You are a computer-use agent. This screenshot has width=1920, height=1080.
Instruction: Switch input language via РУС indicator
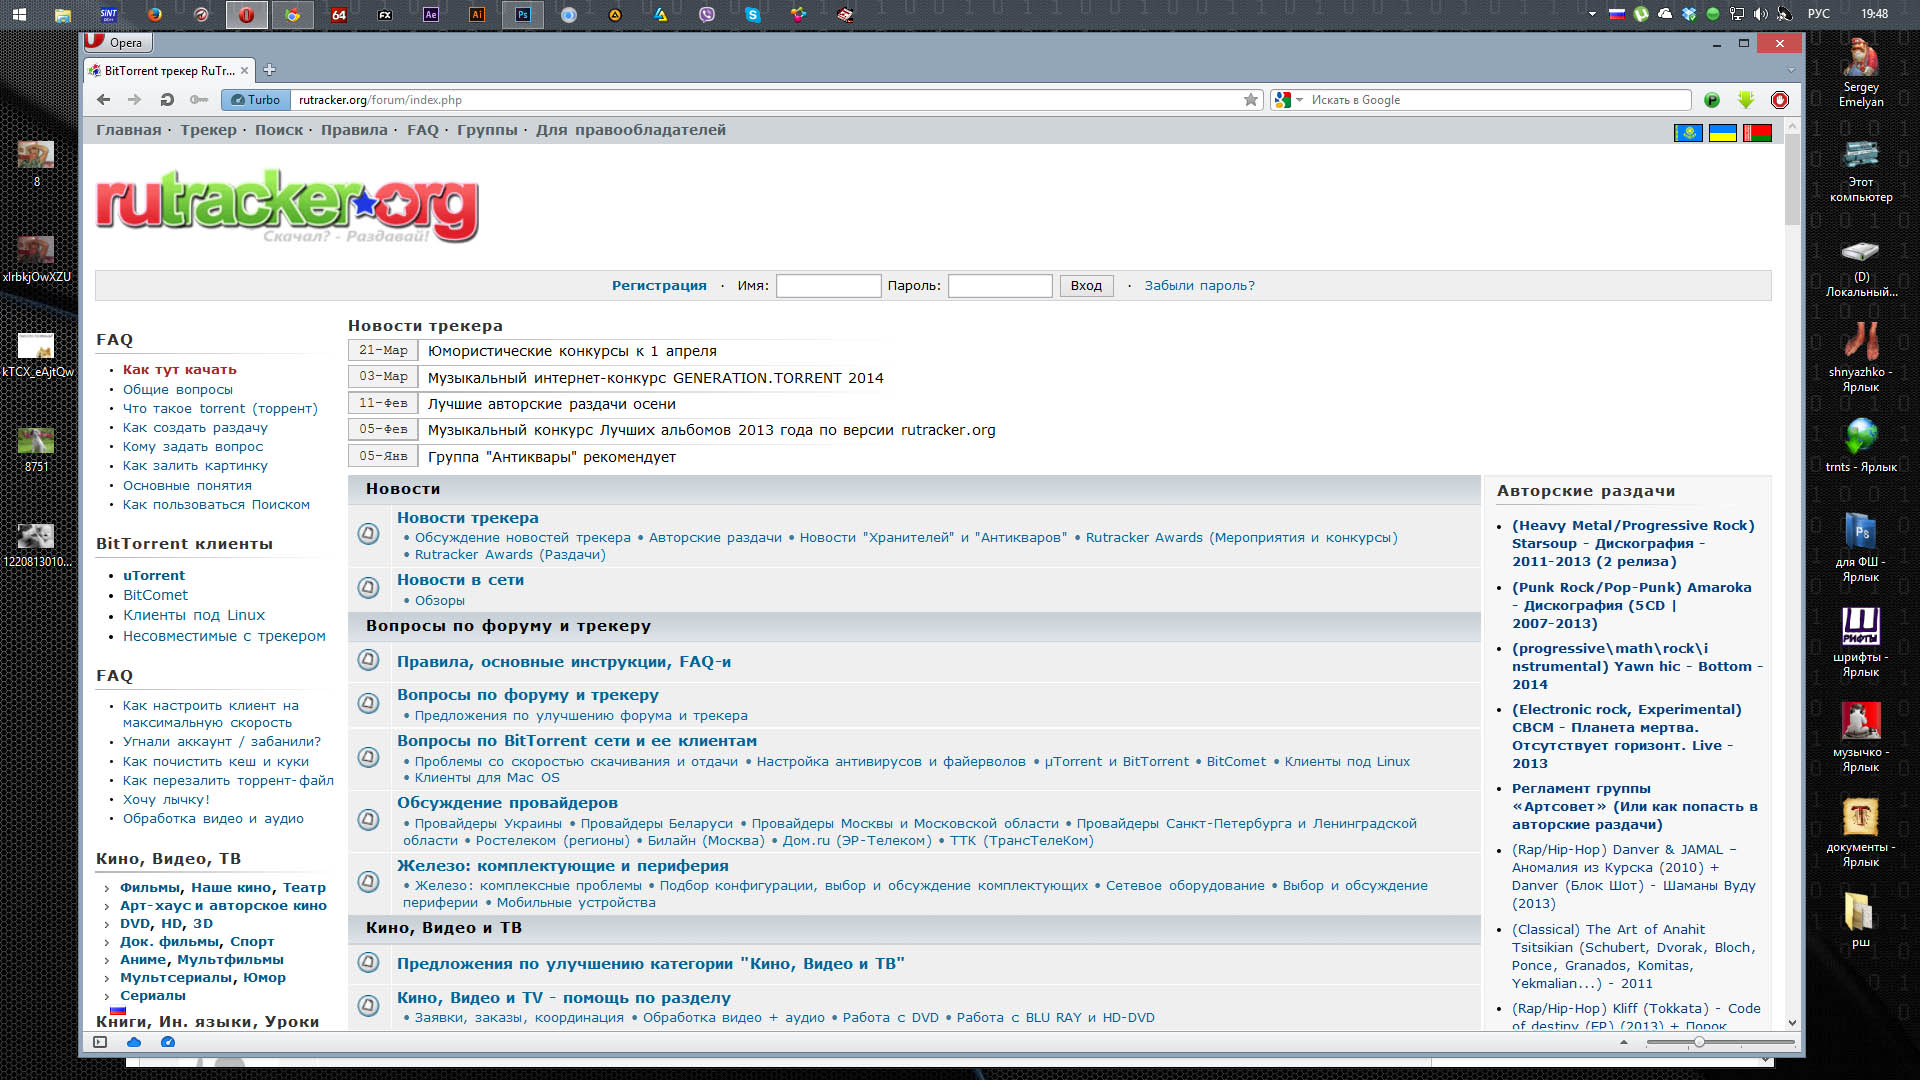tap(1819, 14)
